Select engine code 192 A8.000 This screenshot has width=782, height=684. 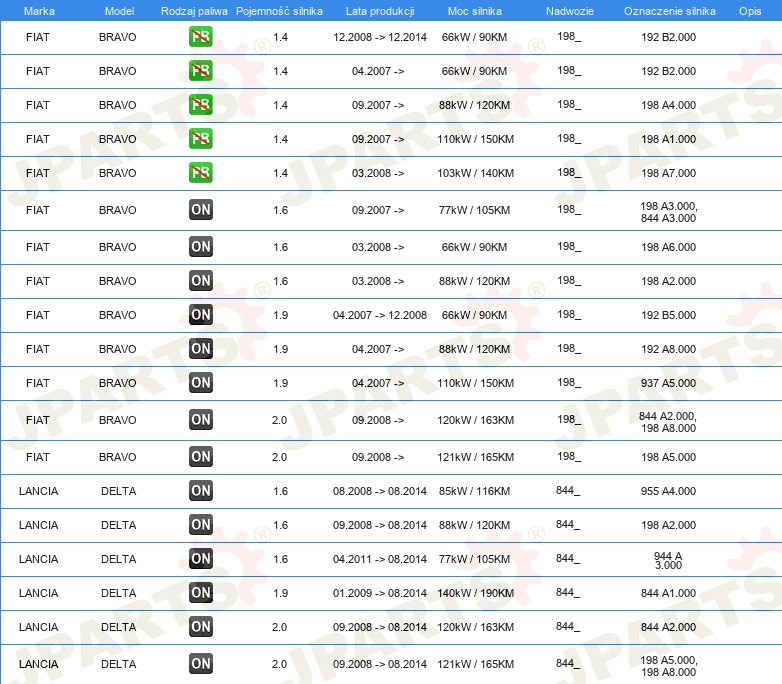pyautogui.click(x=668, y=349)
